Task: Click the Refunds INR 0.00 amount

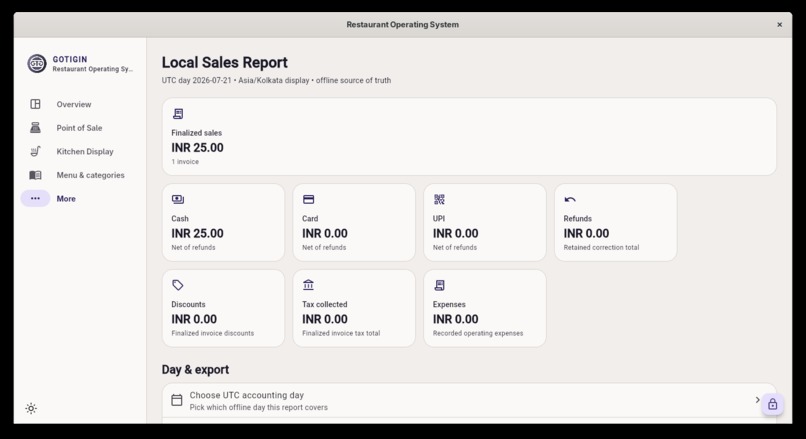Action: click(586, 234)
